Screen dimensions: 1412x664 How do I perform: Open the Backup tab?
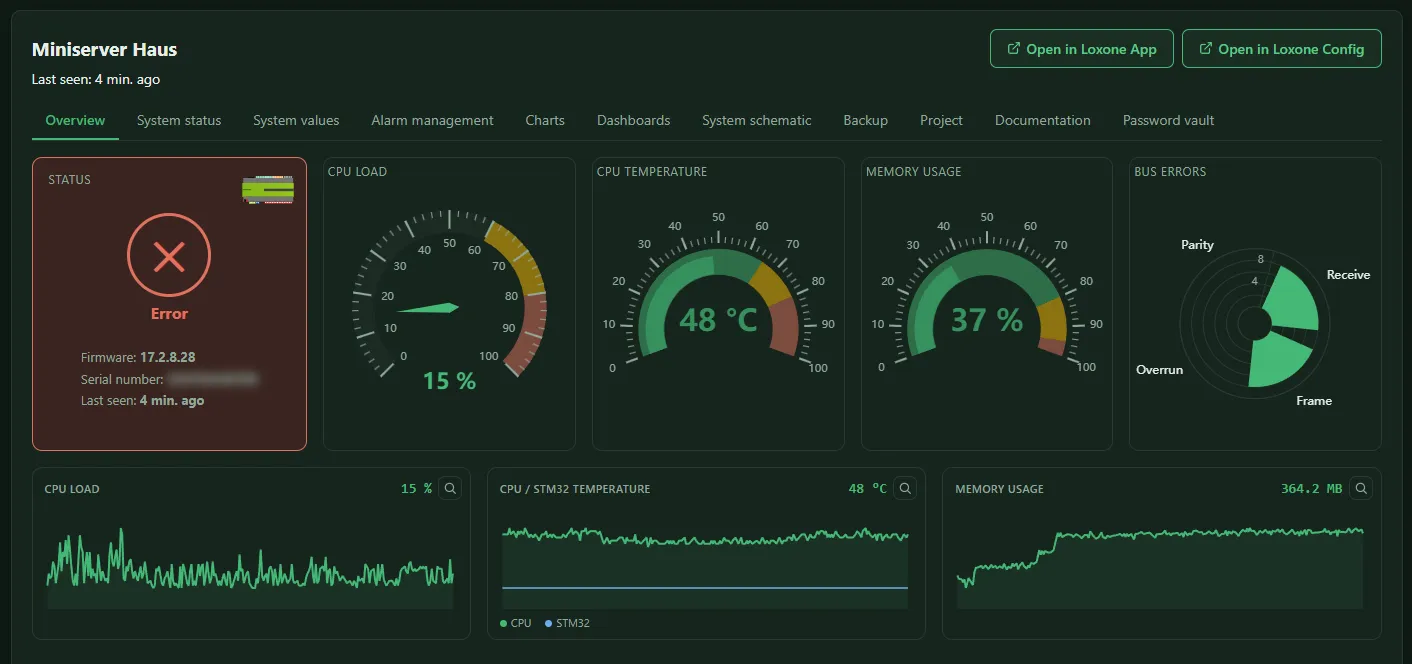865,120
